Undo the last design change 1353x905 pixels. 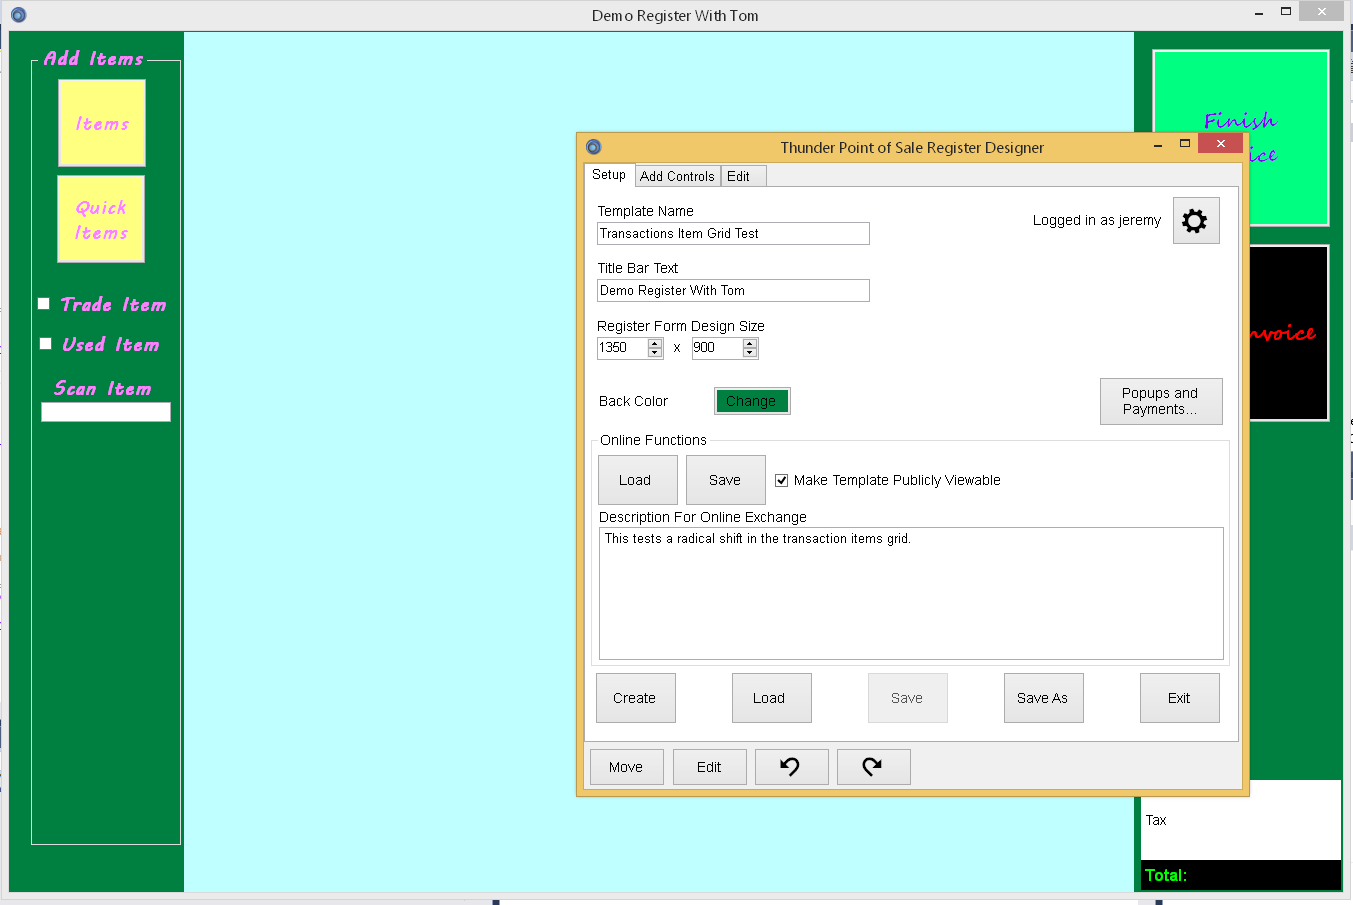[x=791, y=766]
